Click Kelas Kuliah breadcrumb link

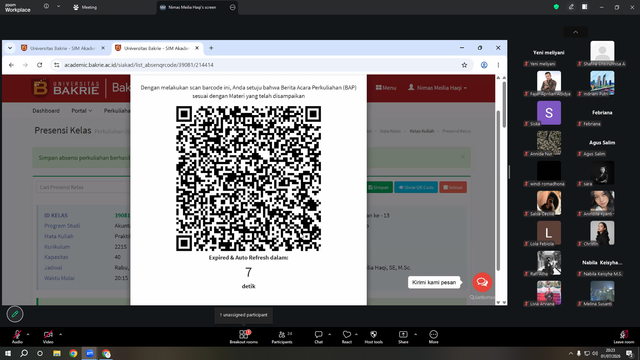click(x=422, y=131)
